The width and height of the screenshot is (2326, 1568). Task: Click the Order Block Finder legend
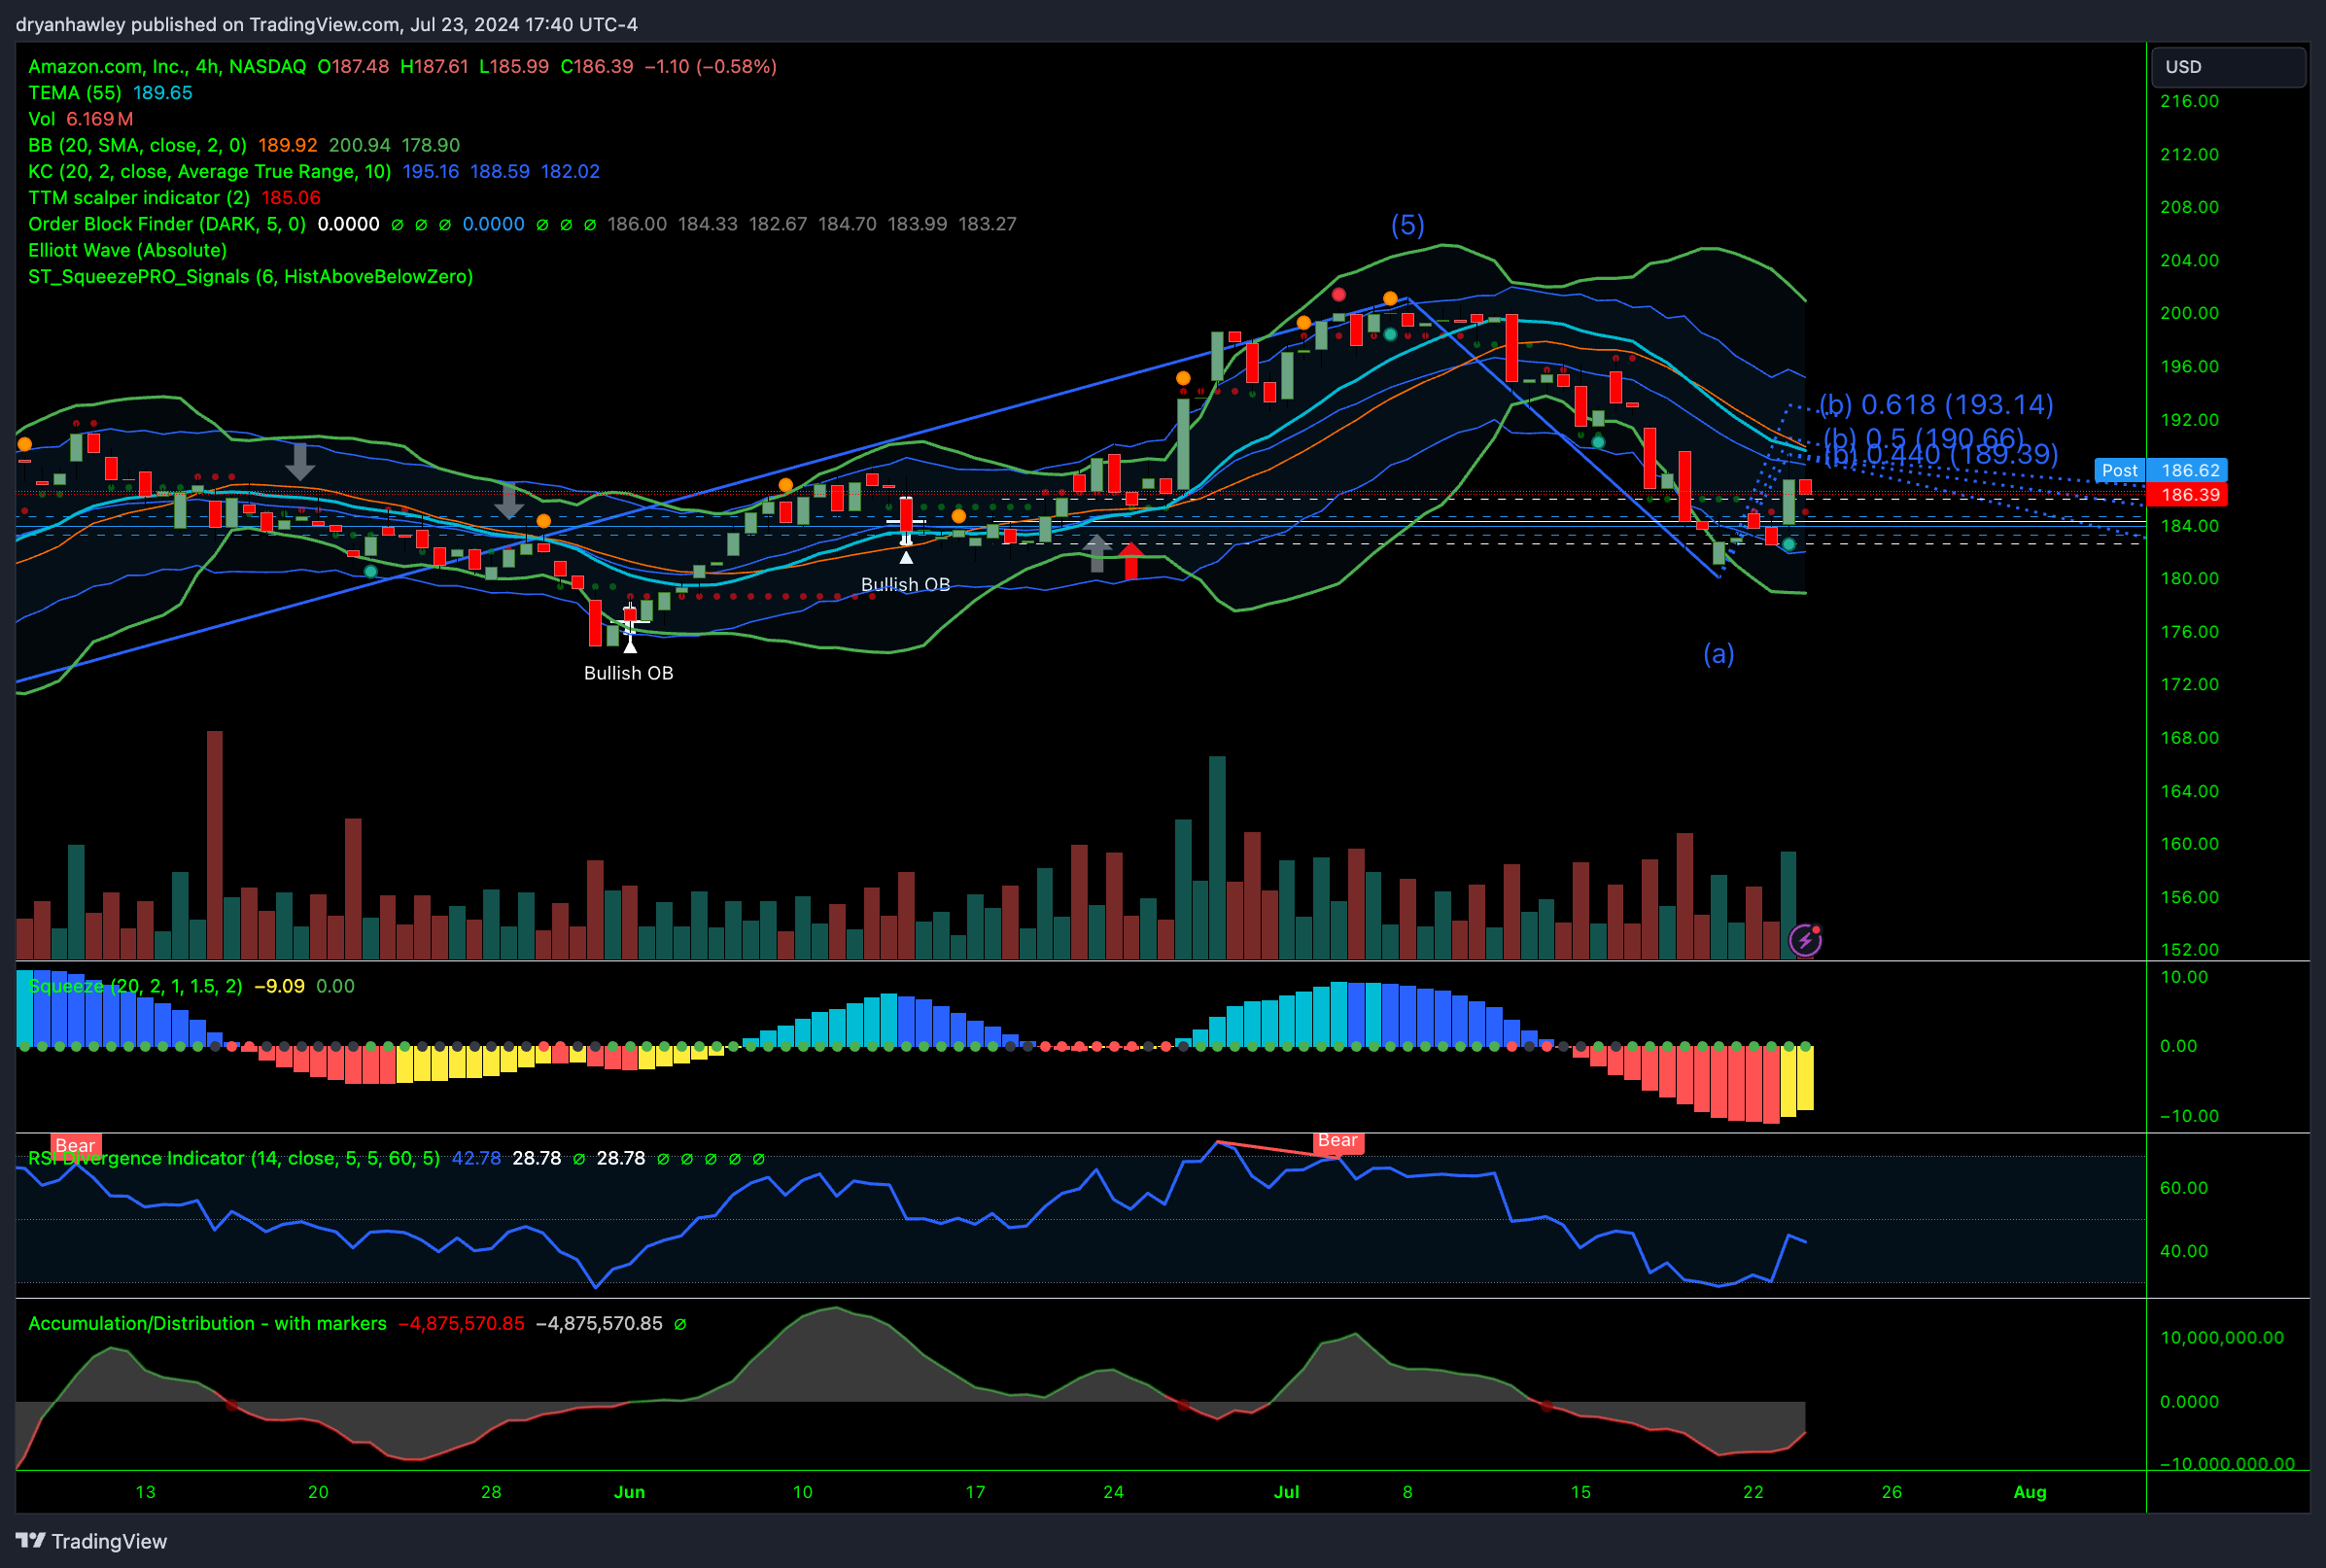(167, 224)
